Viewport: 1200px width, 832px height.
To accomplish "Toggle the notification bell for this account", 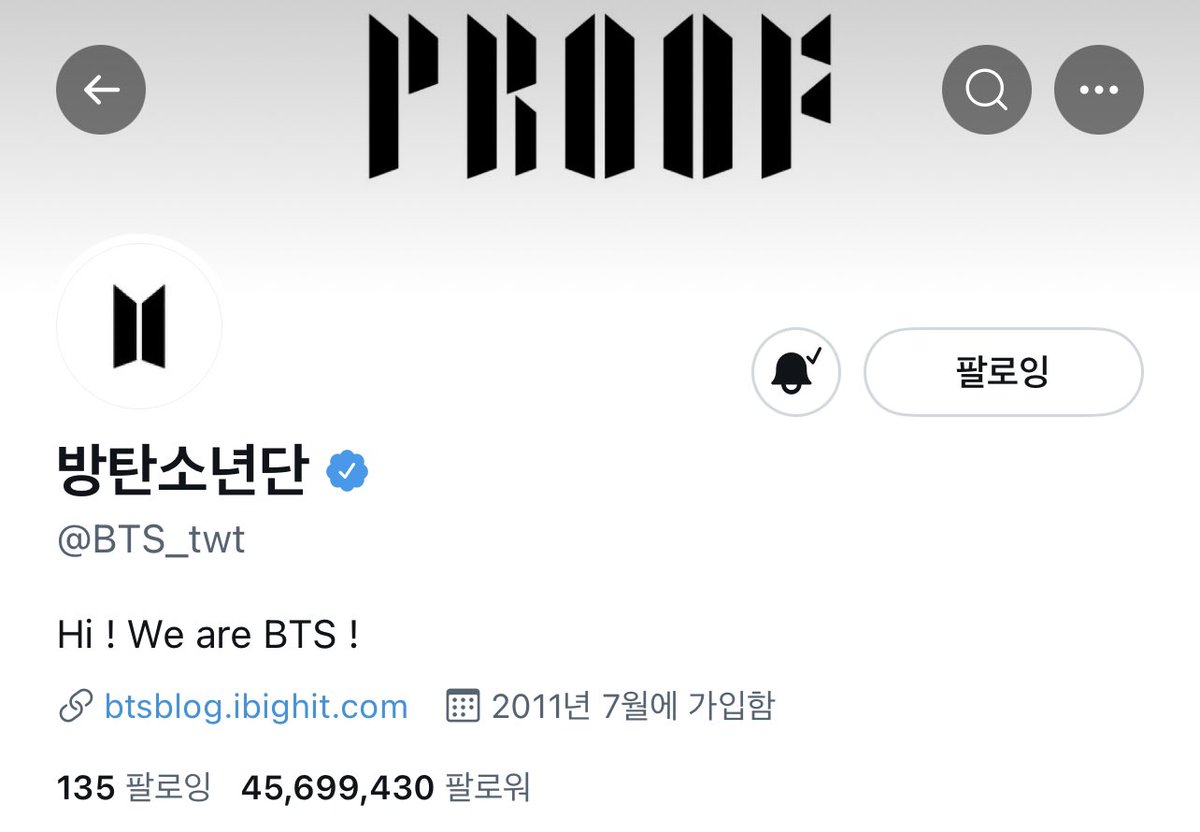I will click(796, 372).
